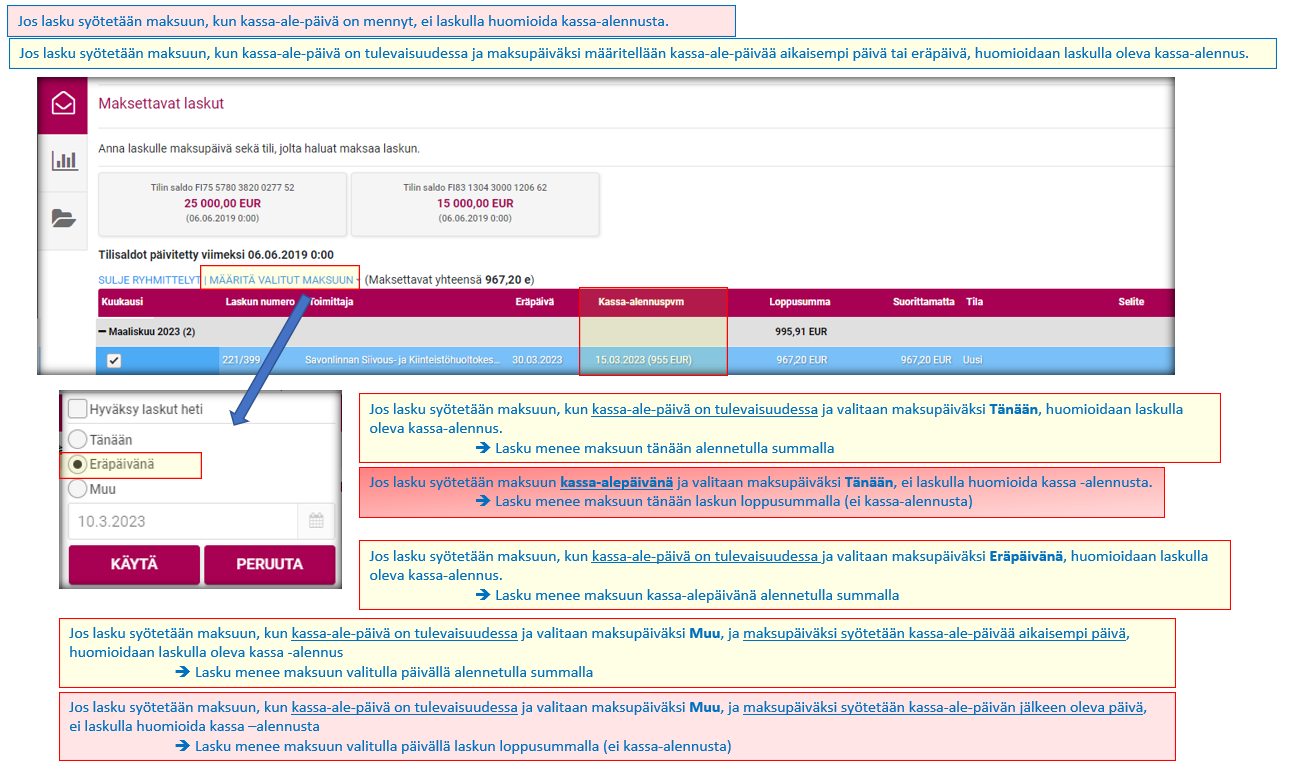Open the calendar date picker icon
This screenshot has height=770, width=1289.
tap(316, 521)
